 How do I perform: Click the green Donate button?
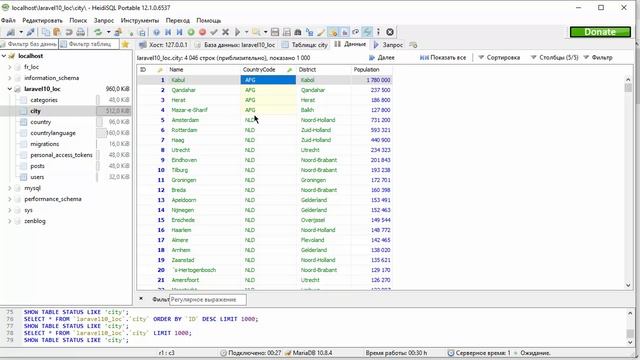[600, 32]
